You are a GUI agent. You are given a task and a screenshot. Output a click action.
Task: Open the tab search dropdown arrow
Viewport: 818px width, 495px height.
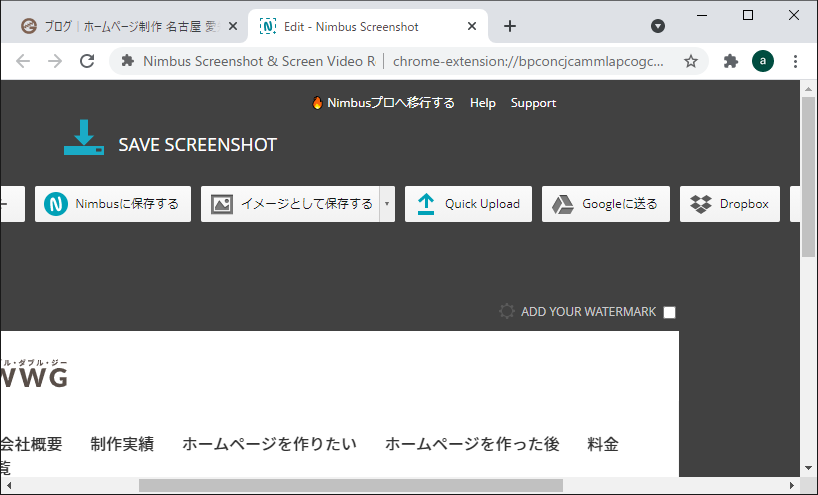click(x=658, y=26)
